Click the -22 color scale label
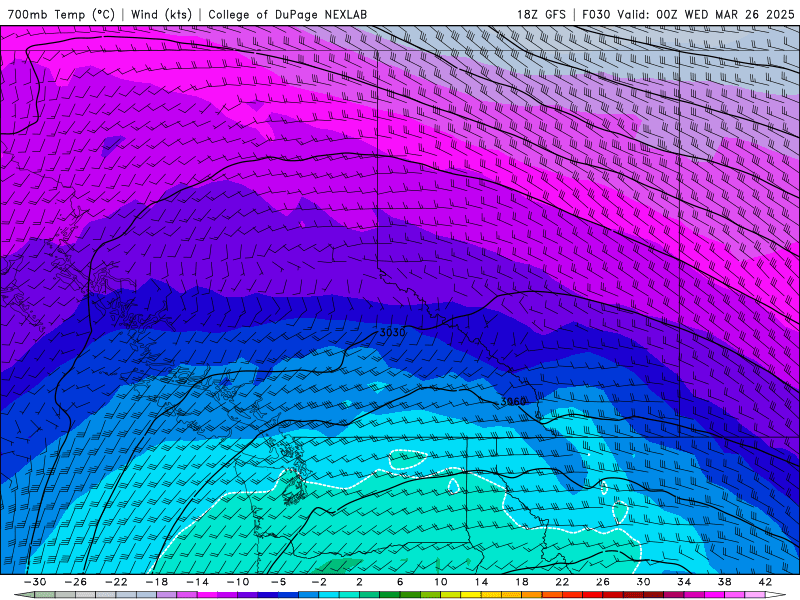Viewport: 800px width, 600px height. tap(116, 582)
